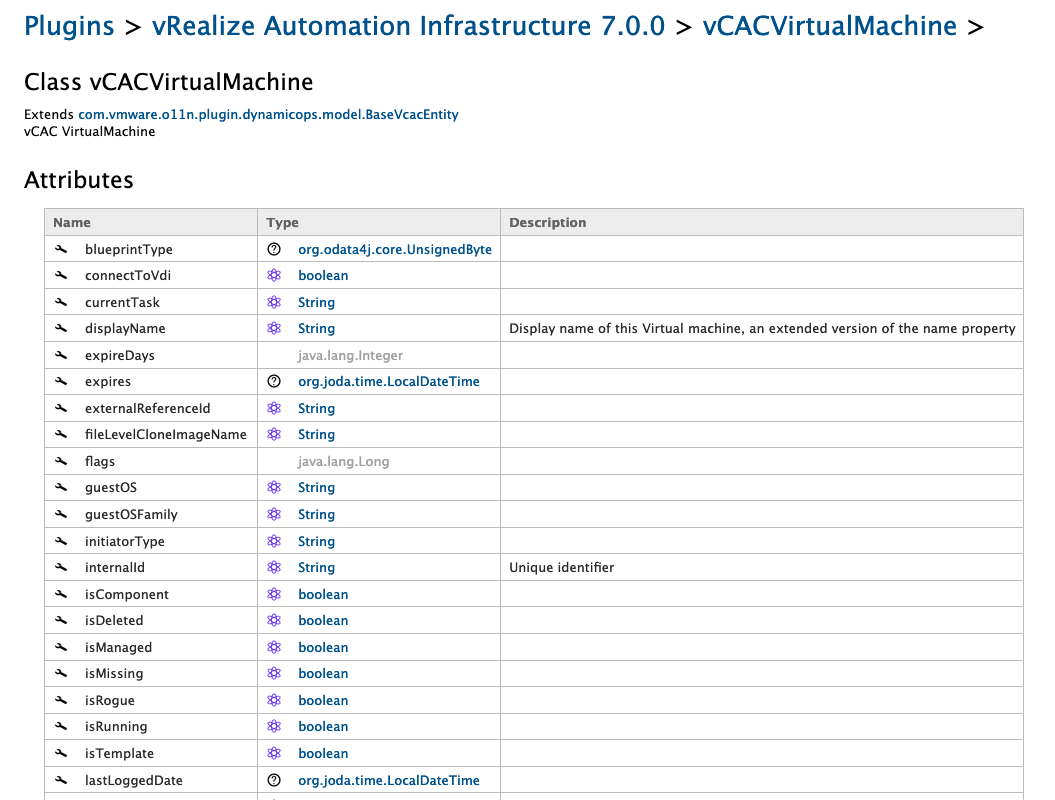Click the Type column header
The width and height of the screenshot is (1055, 800).
pos(283,223)
